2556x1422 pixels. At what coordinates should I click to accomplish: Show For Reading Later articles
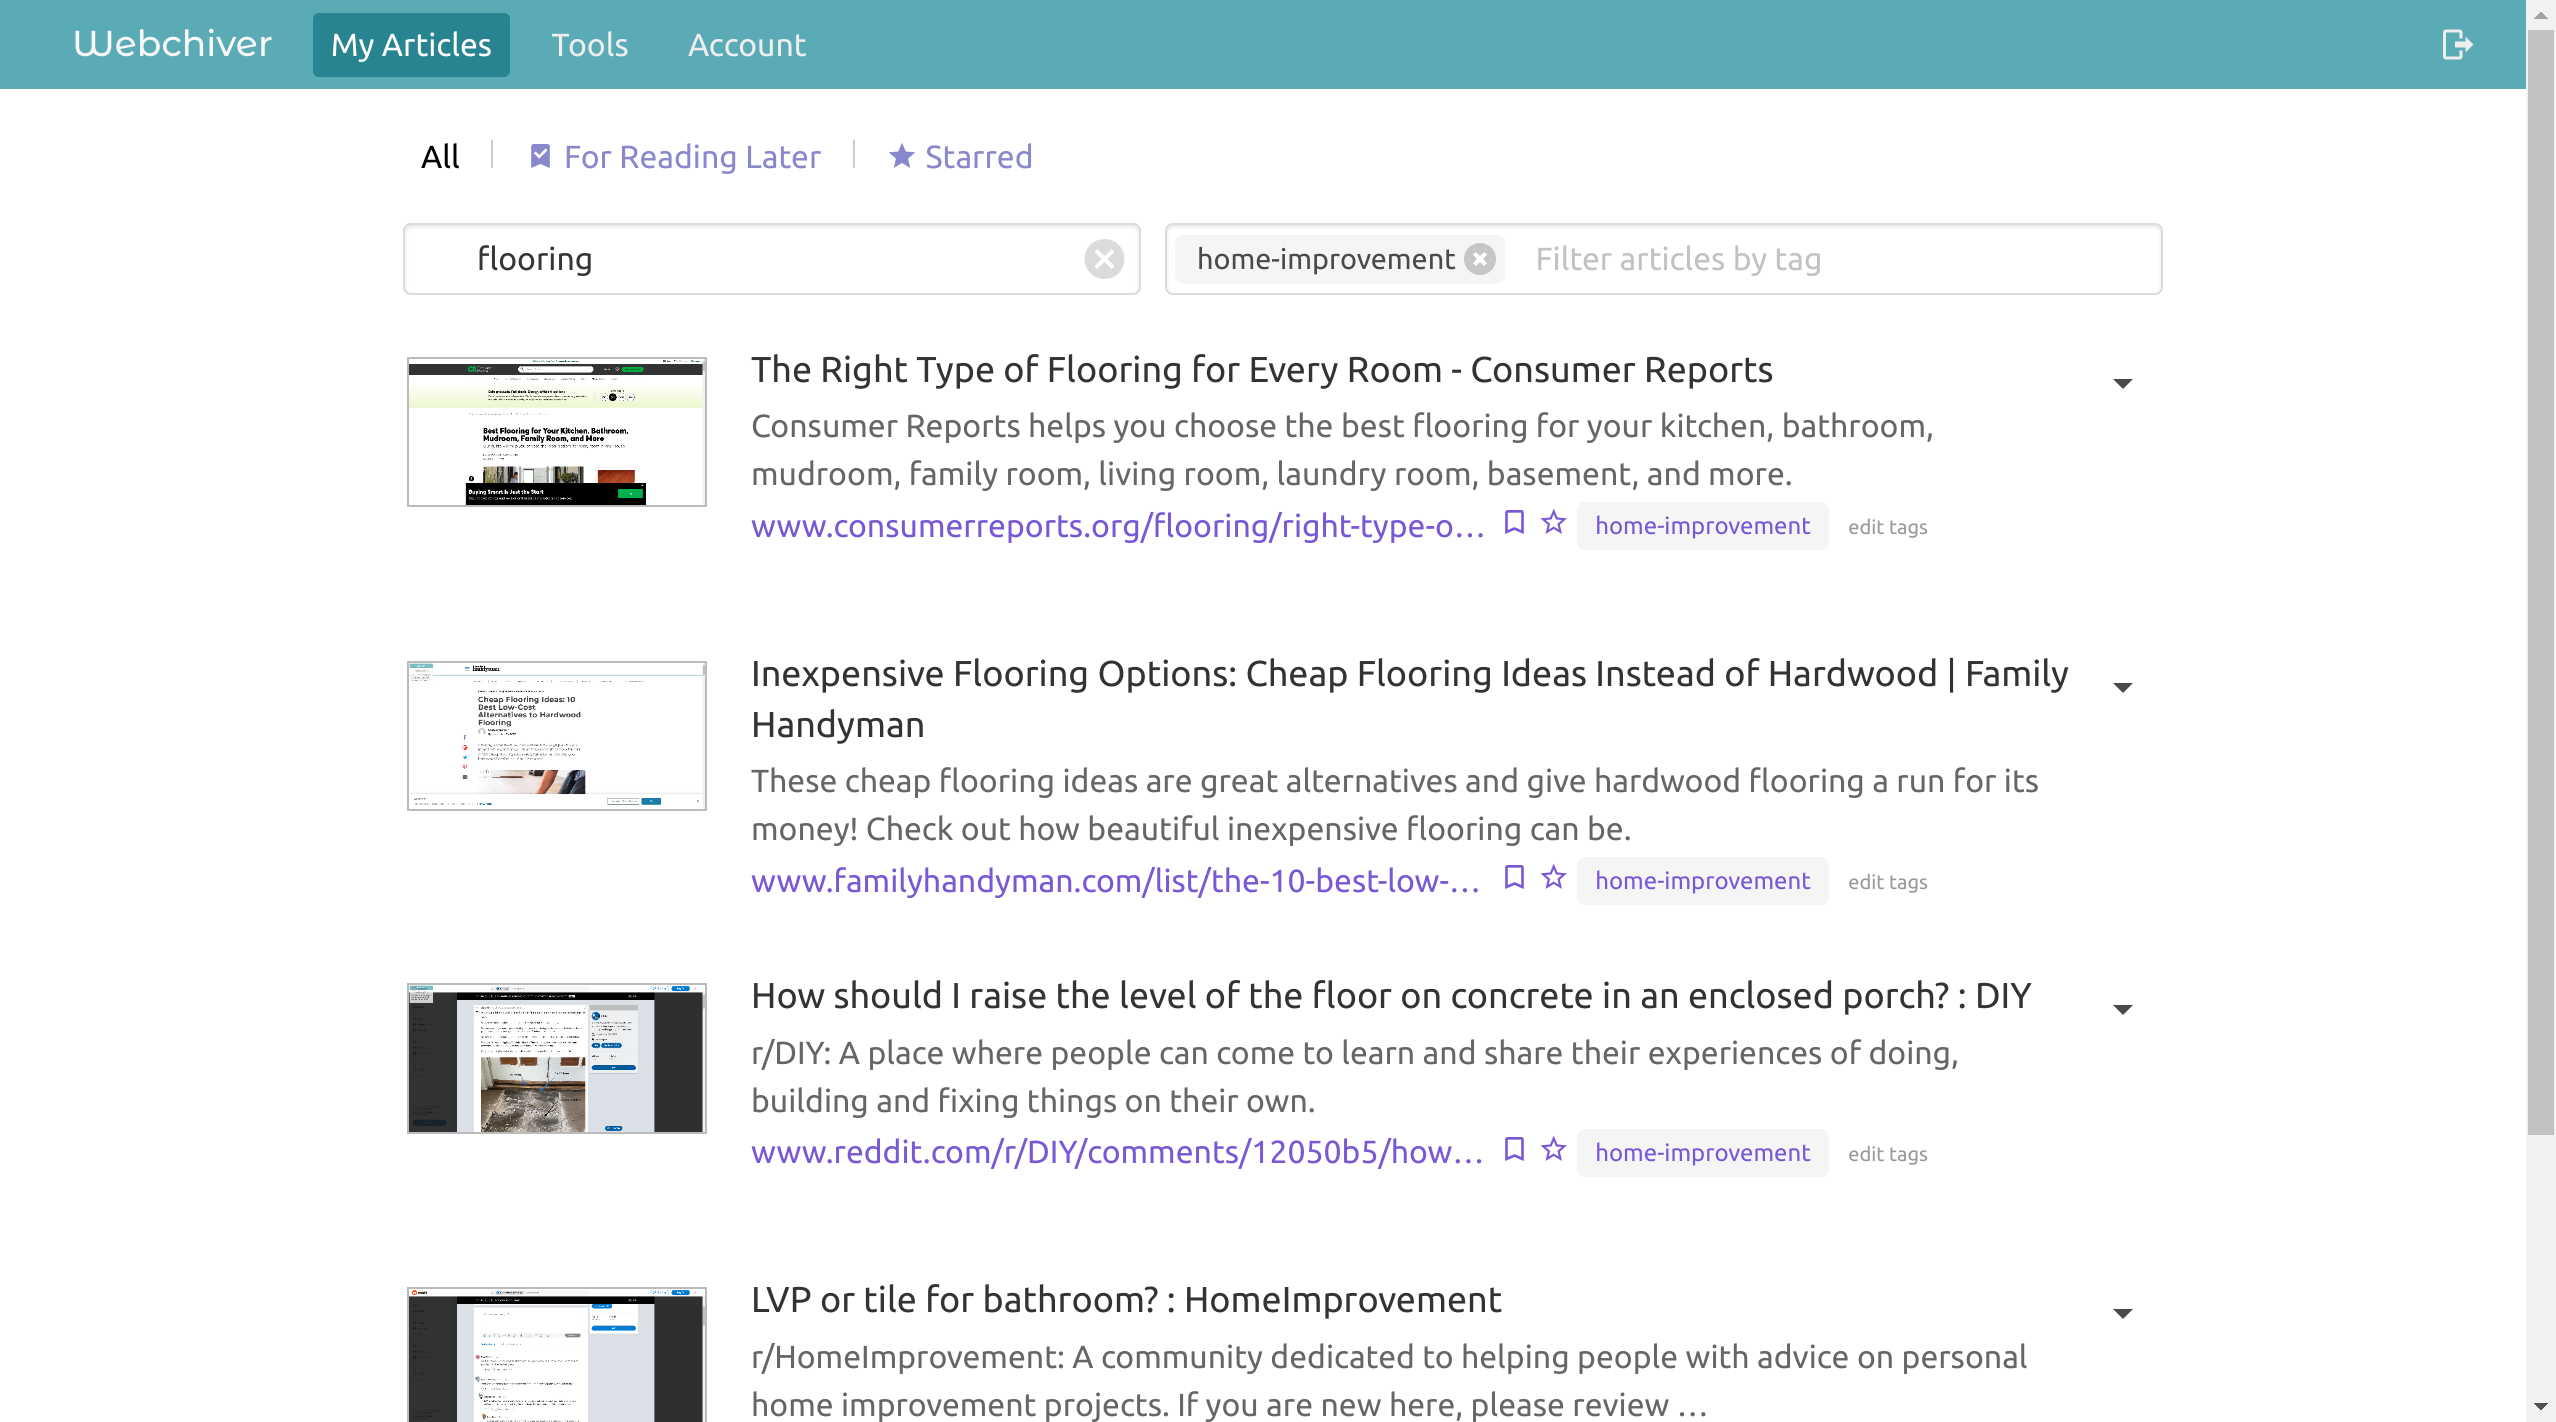675,157
